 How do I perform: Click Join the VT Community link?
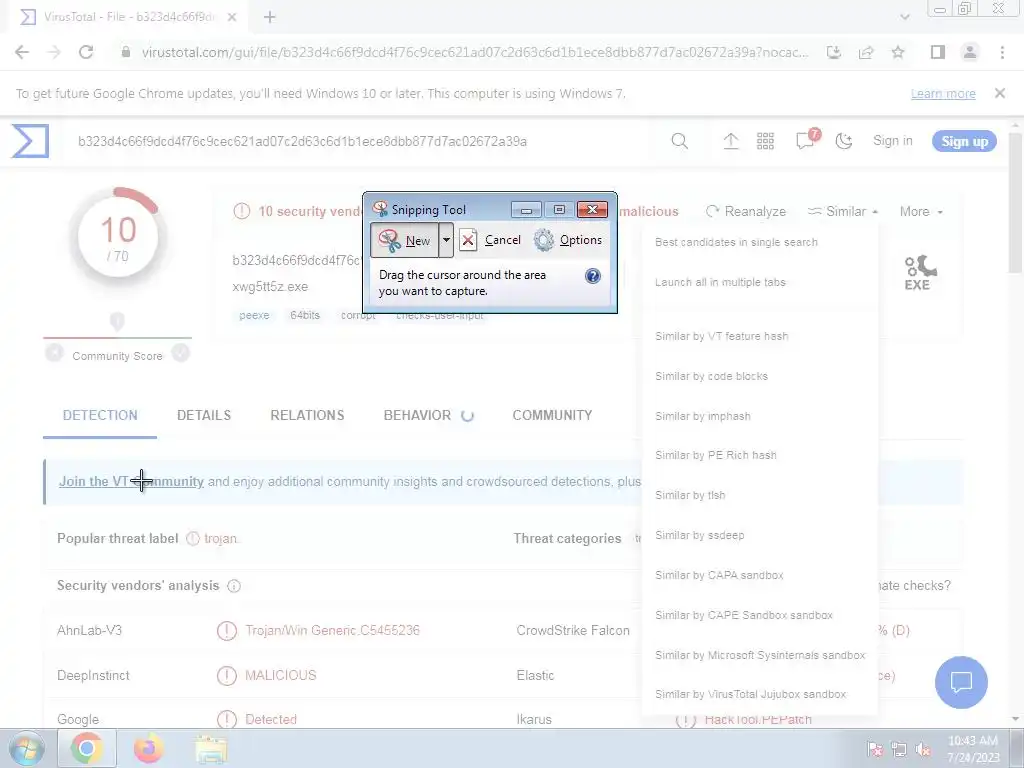(x=131, y=481)
